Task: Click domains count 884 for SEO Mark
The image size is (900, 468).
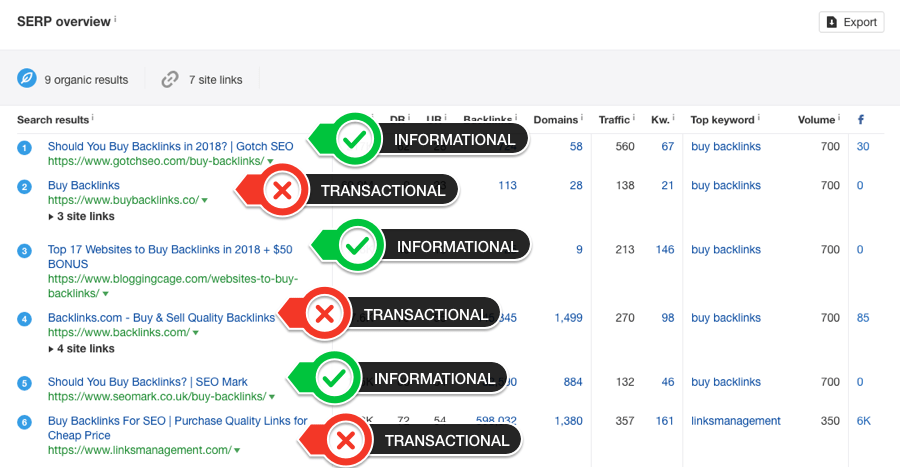Action: pos(573,382)
